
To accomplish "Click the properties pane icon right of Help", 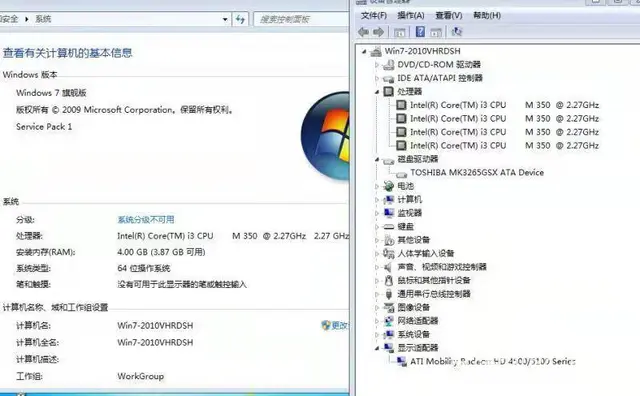I will (x=436, y=32).
